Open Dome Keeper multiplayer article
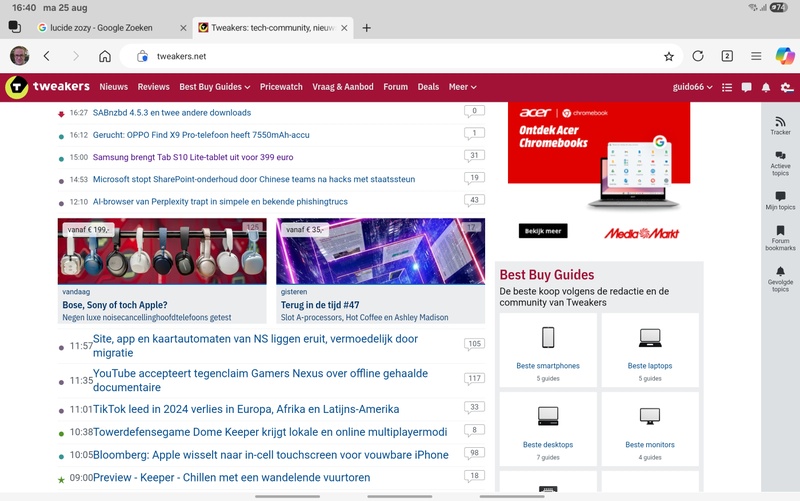The height and width of the screenshot is (501, 800). (x=270, y=432)
